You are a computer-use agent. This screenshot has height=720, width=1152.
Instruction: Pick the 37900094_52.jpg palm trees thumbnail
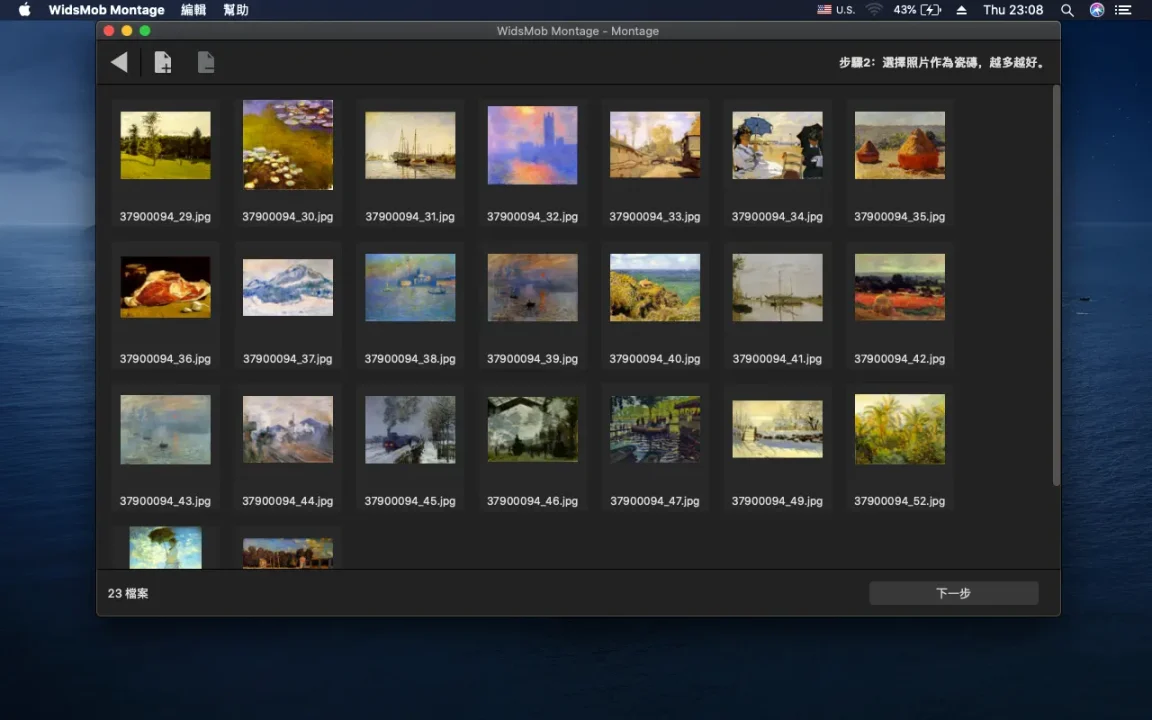click(x=899, y=429)
